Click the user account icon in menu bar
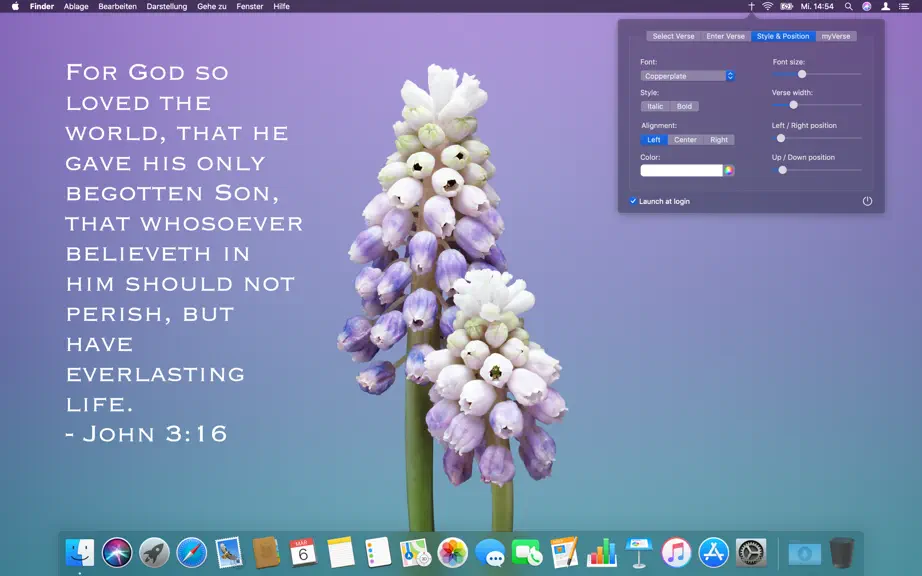This screenshot has width=922, height=576. 885,6
